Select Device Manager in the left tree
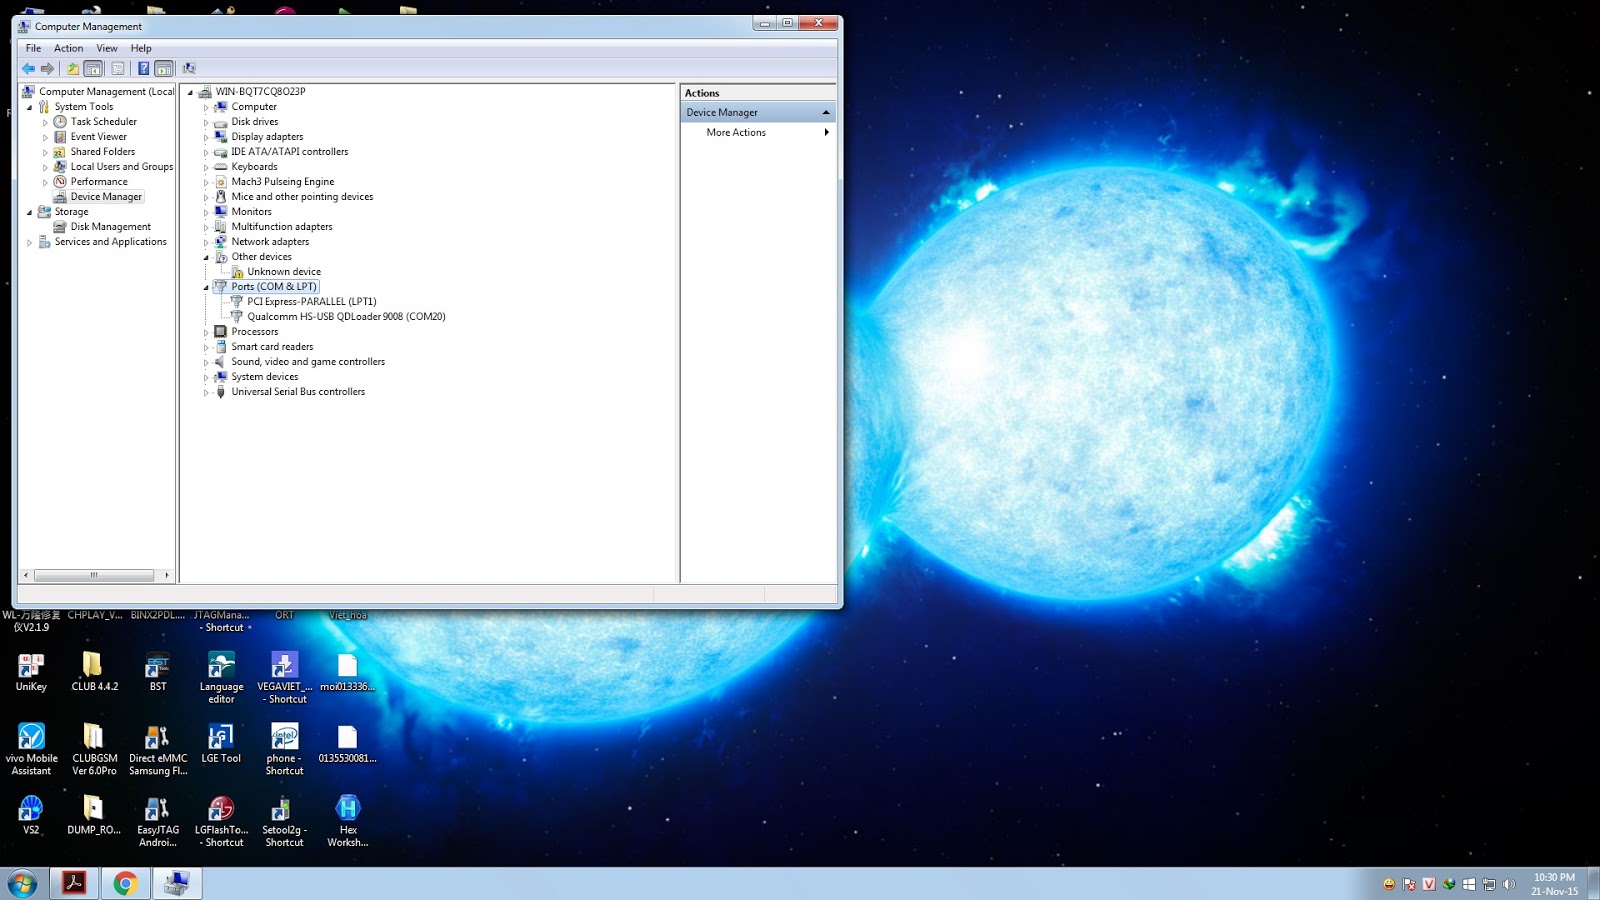Viewport: 1600px width, 900px height. tap(106, 197)
